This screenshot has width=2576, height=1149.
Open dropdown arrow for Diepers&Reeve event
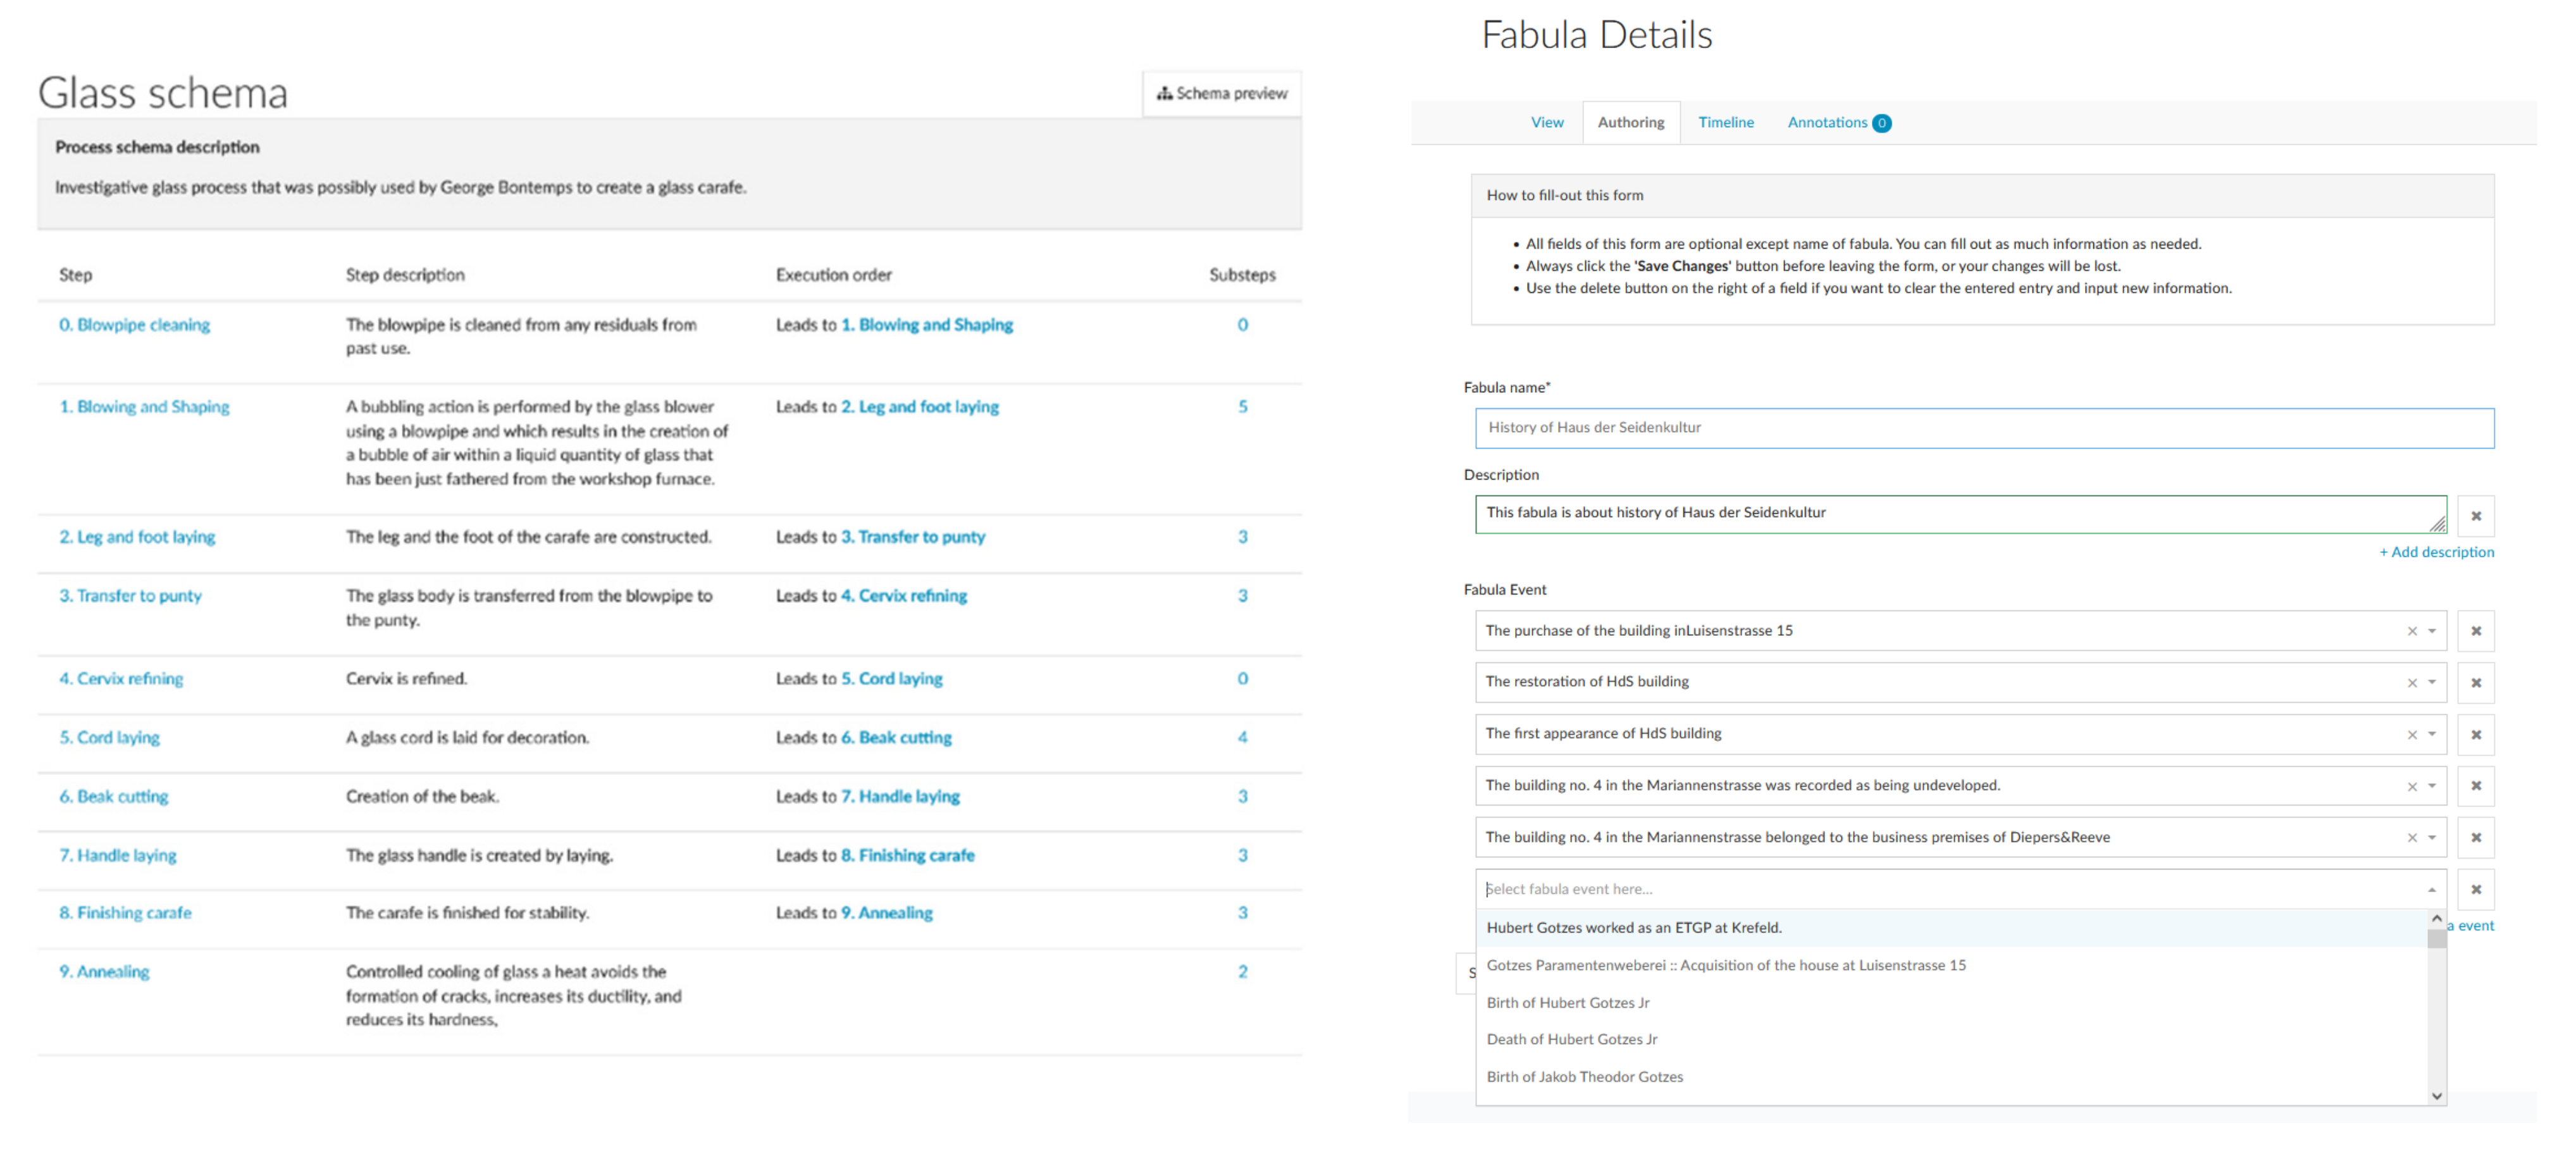(2432, 838)
